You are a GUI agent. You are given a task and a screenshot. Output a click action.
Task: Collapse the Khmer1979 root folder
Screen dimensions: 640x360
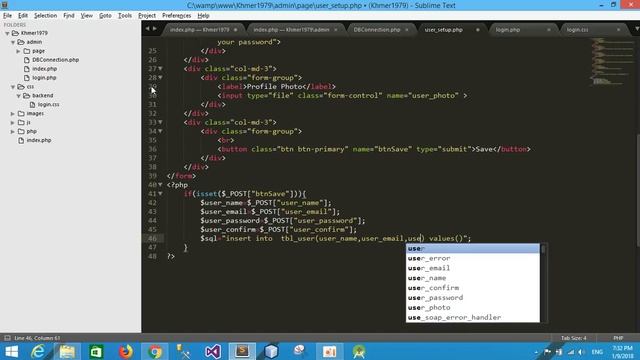(x=7, y=33)
